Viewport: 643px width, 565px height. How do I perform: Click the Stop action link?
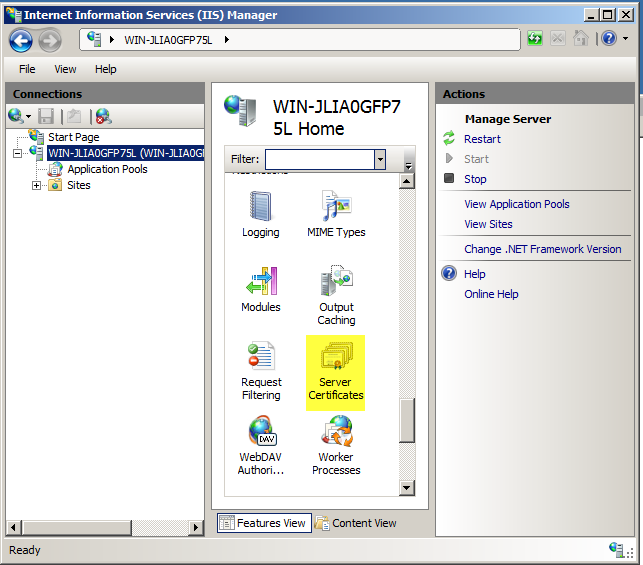pos(475,179)
